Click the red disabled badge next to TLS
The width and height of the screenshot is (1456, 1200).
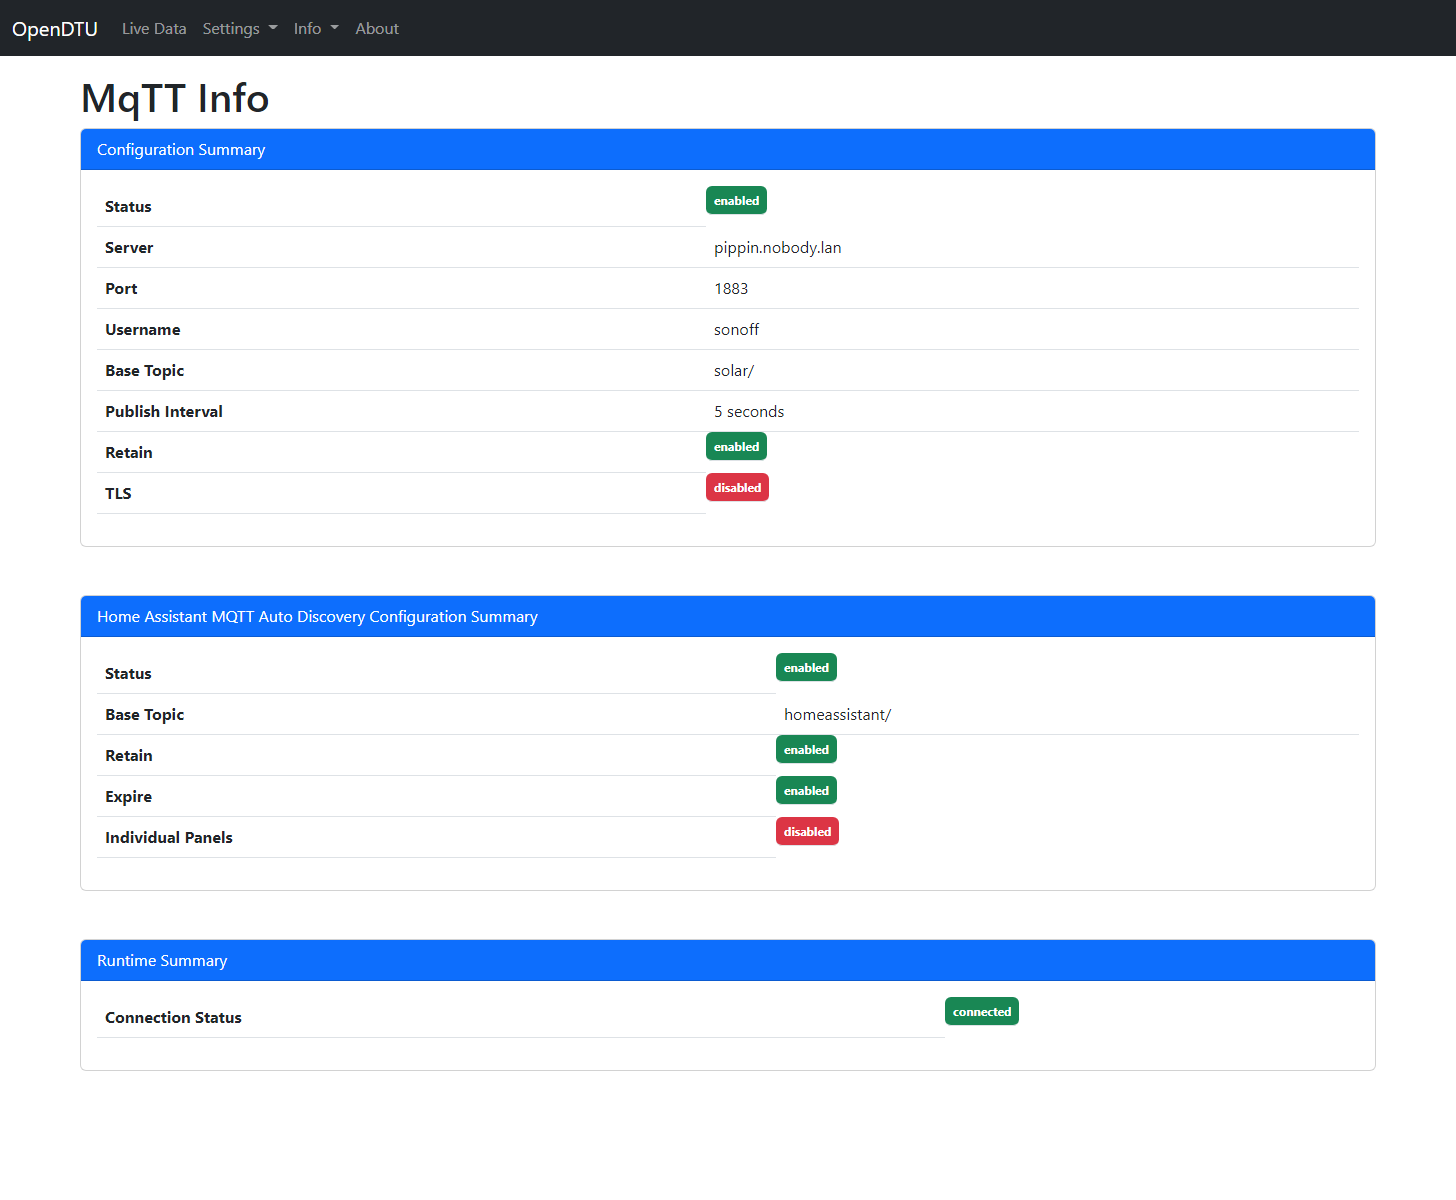737,488
